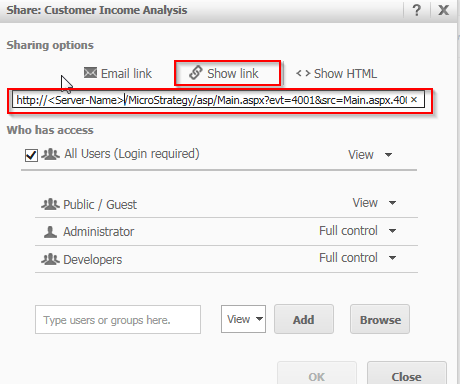Close the Share dialog with X icon
This screenshot has width=460, height=384.
tap(444, 10)
